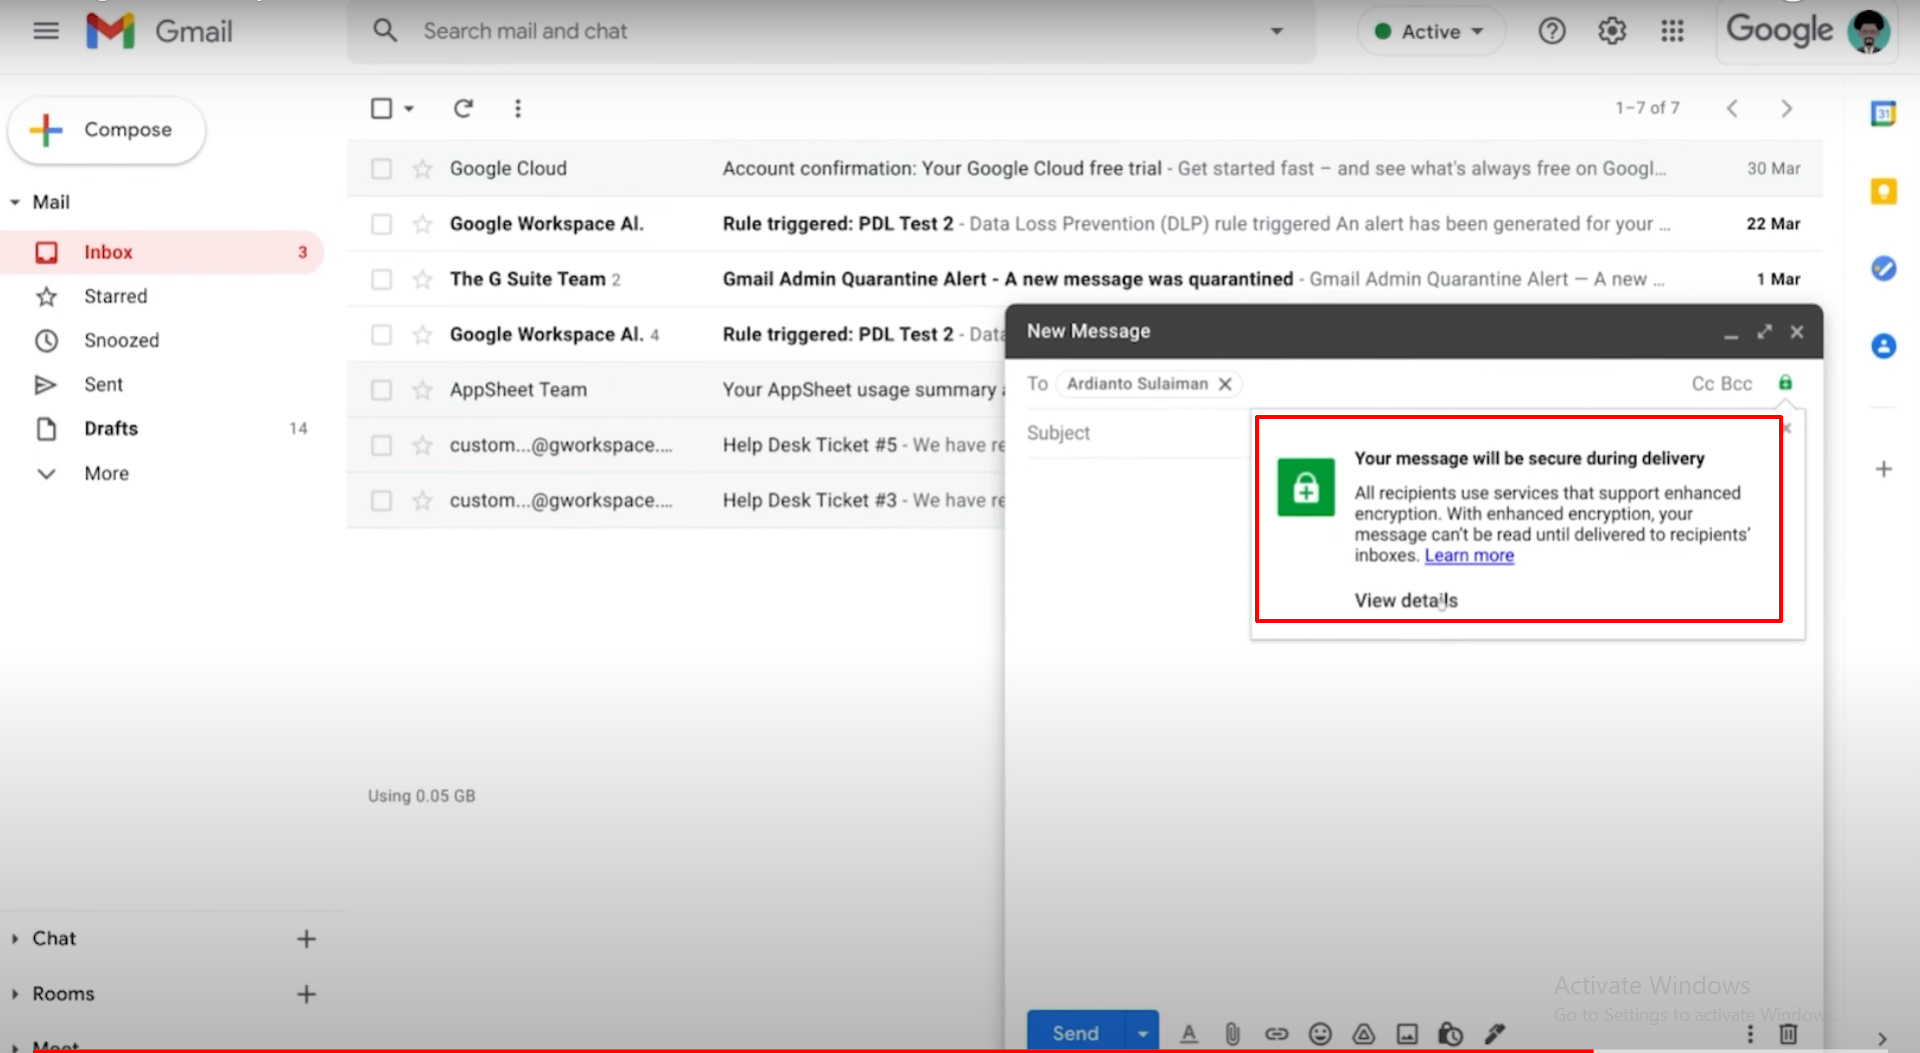Open Google Tasks in the right sidebar
The width and height of the screenshot is (1920, 1053).
coord(1884,268)
